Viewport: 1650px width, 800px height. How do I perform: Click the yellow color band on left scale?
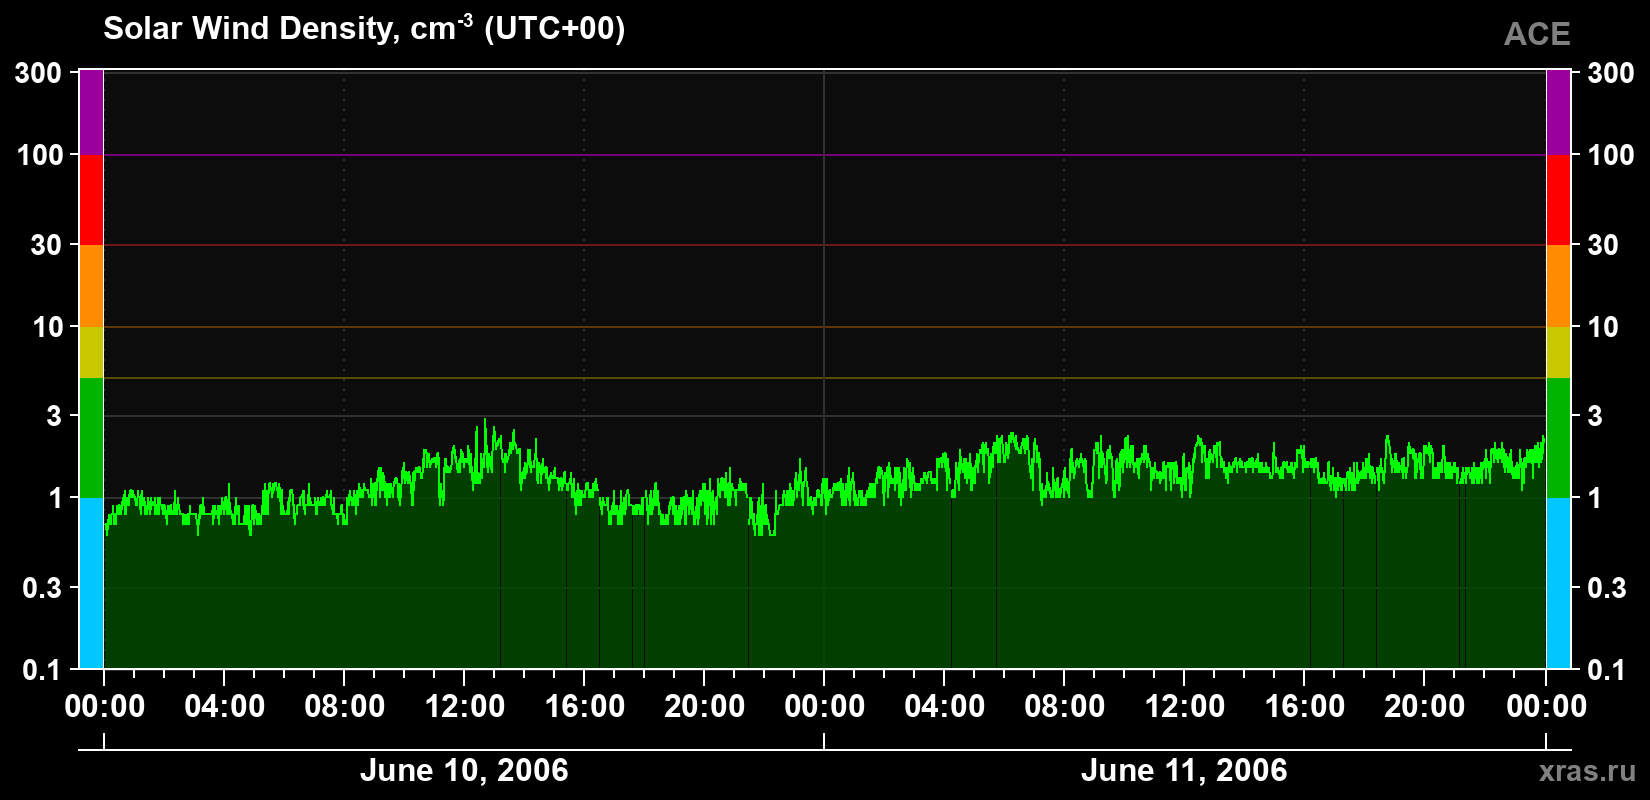click(x=91, y=352)
